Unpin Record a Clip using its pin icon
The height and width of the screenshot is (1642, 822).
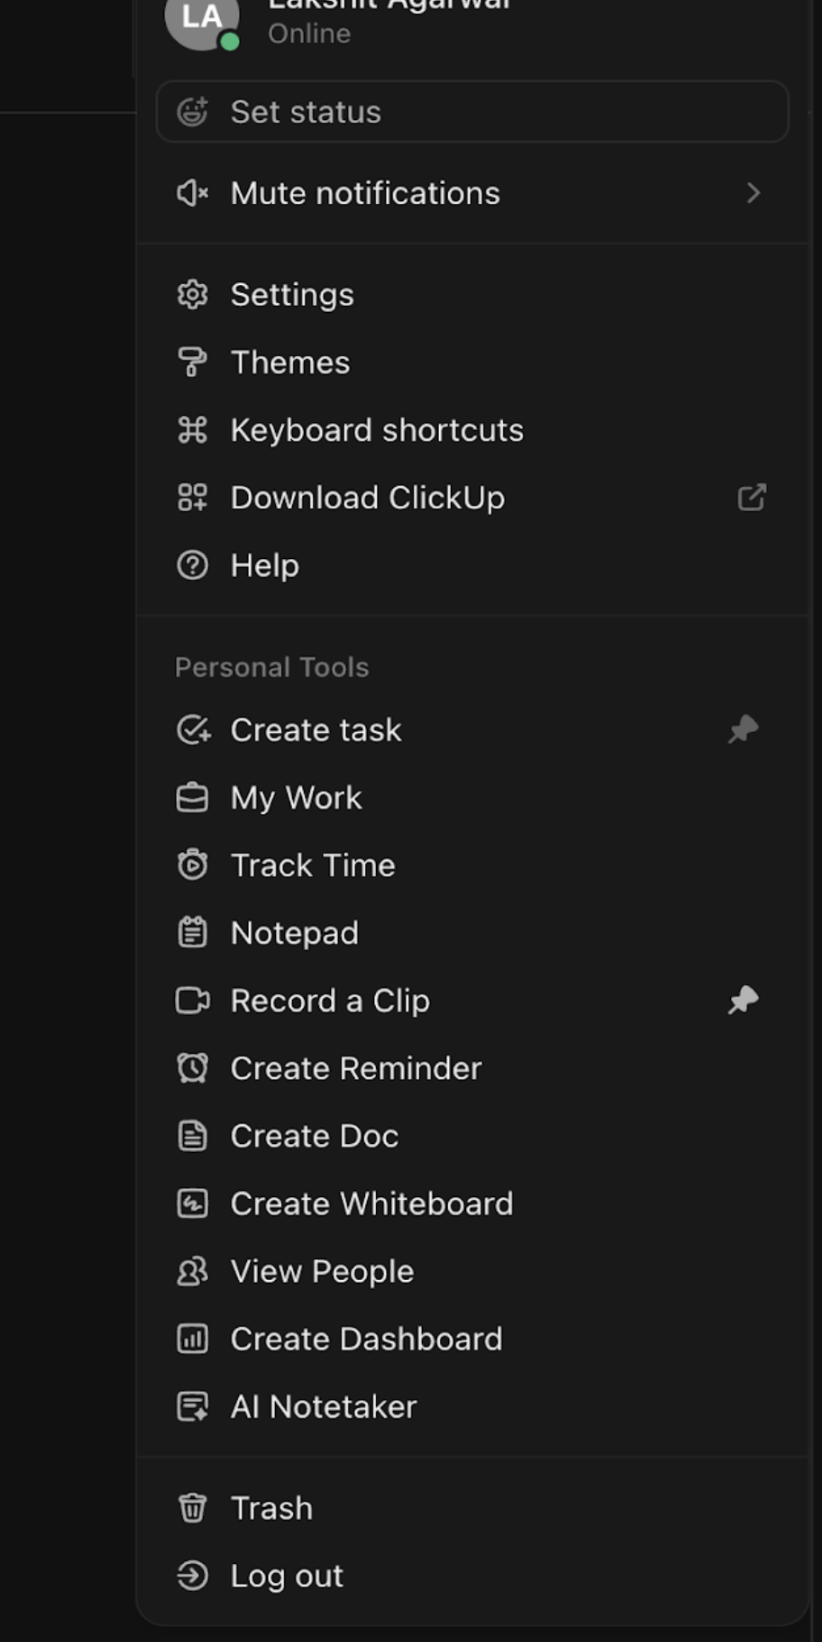pos(743,1000)
